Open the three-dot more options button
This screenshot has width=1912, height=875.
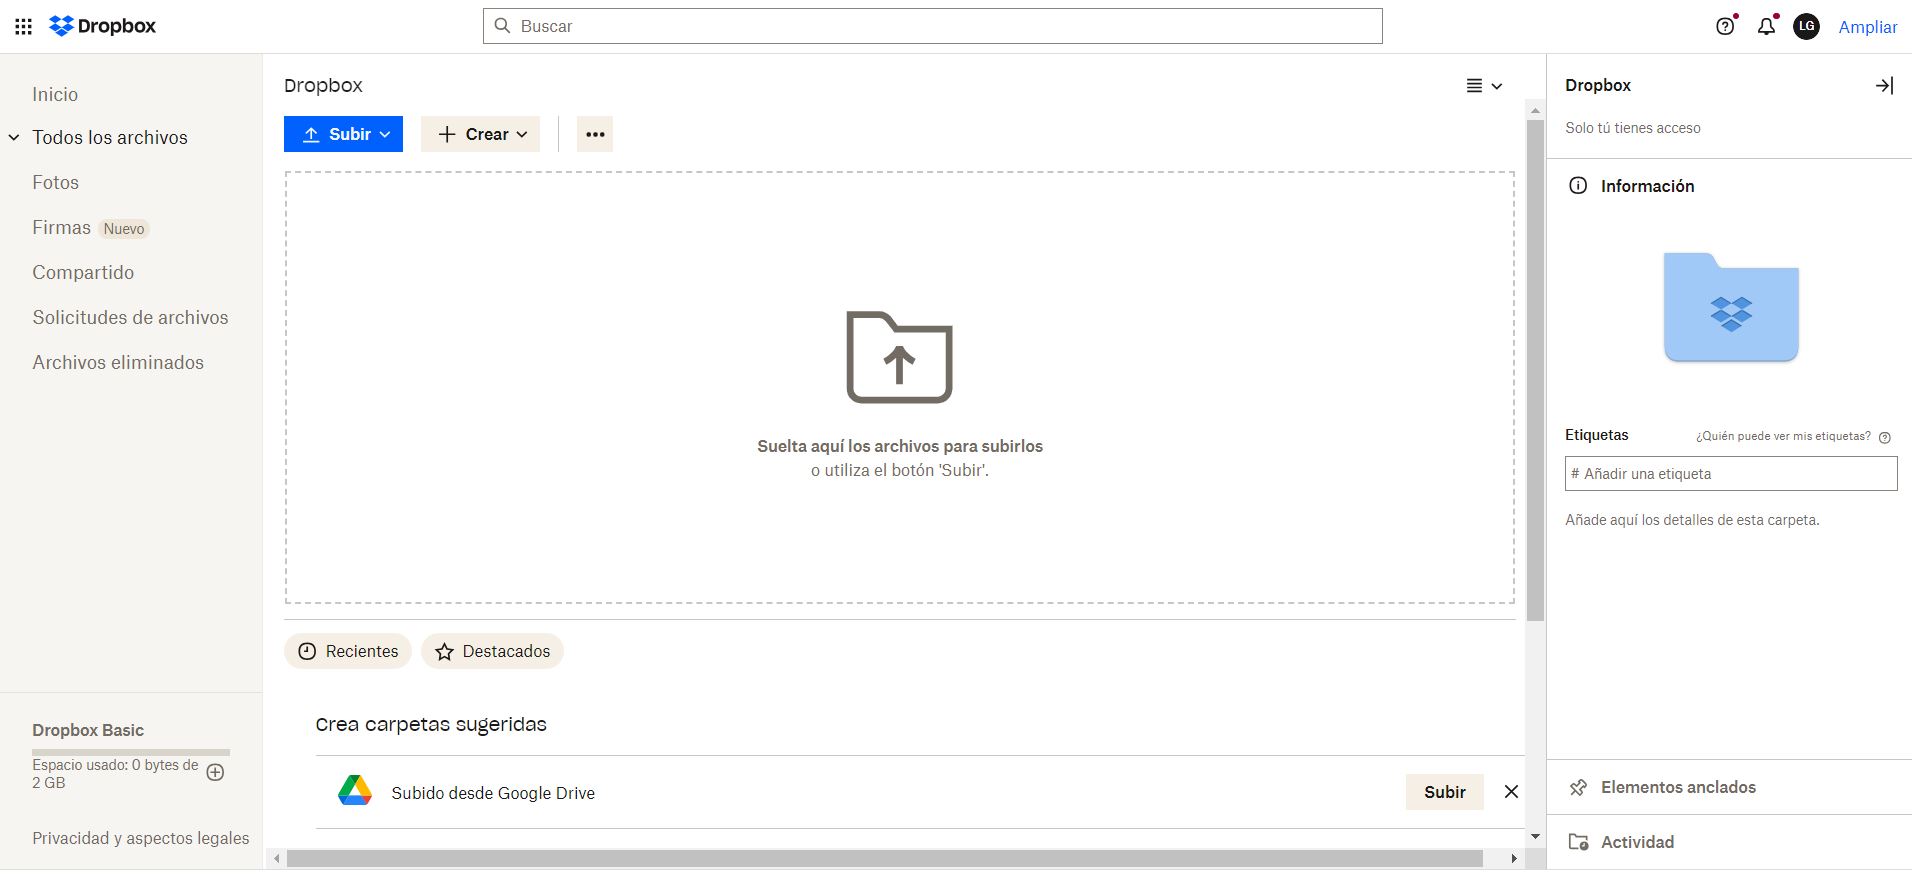(x=595, y=134)
